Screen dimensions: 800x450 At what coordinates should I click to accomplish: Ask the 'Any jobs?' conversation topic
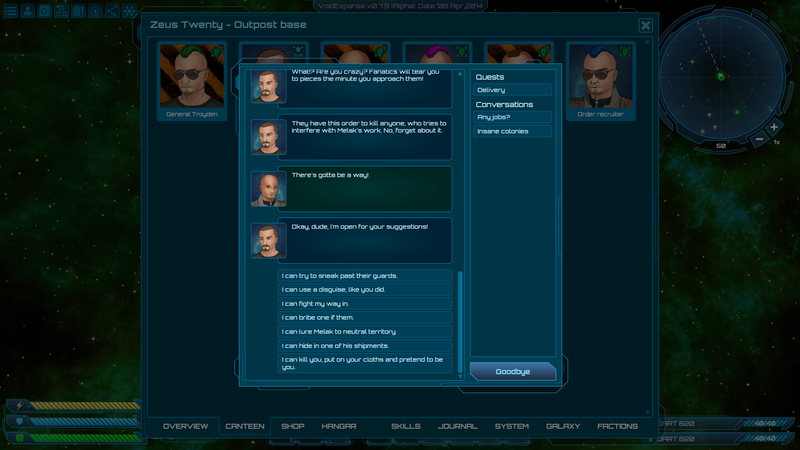click(x=512, y=117)
